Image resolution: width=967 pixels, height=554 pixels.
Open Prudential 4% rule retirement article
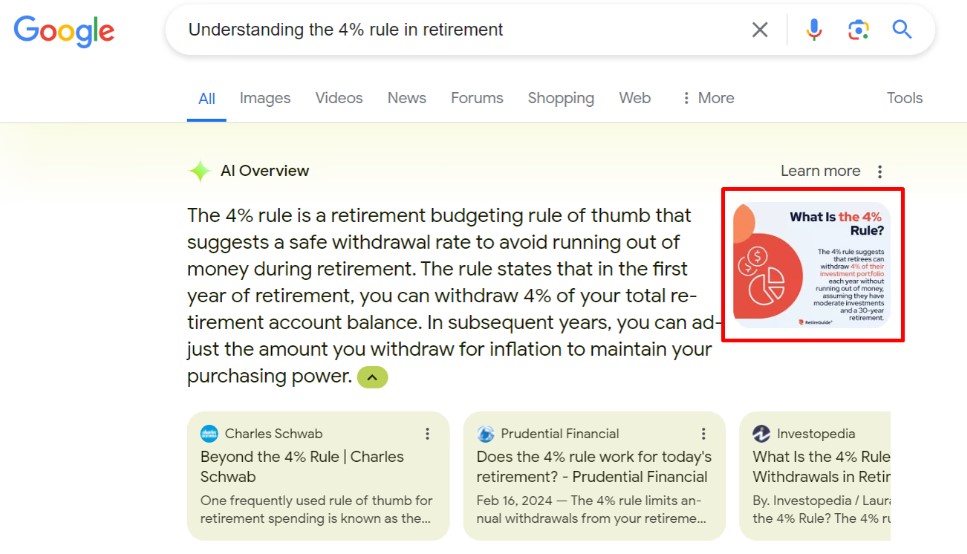coord(592,466)
